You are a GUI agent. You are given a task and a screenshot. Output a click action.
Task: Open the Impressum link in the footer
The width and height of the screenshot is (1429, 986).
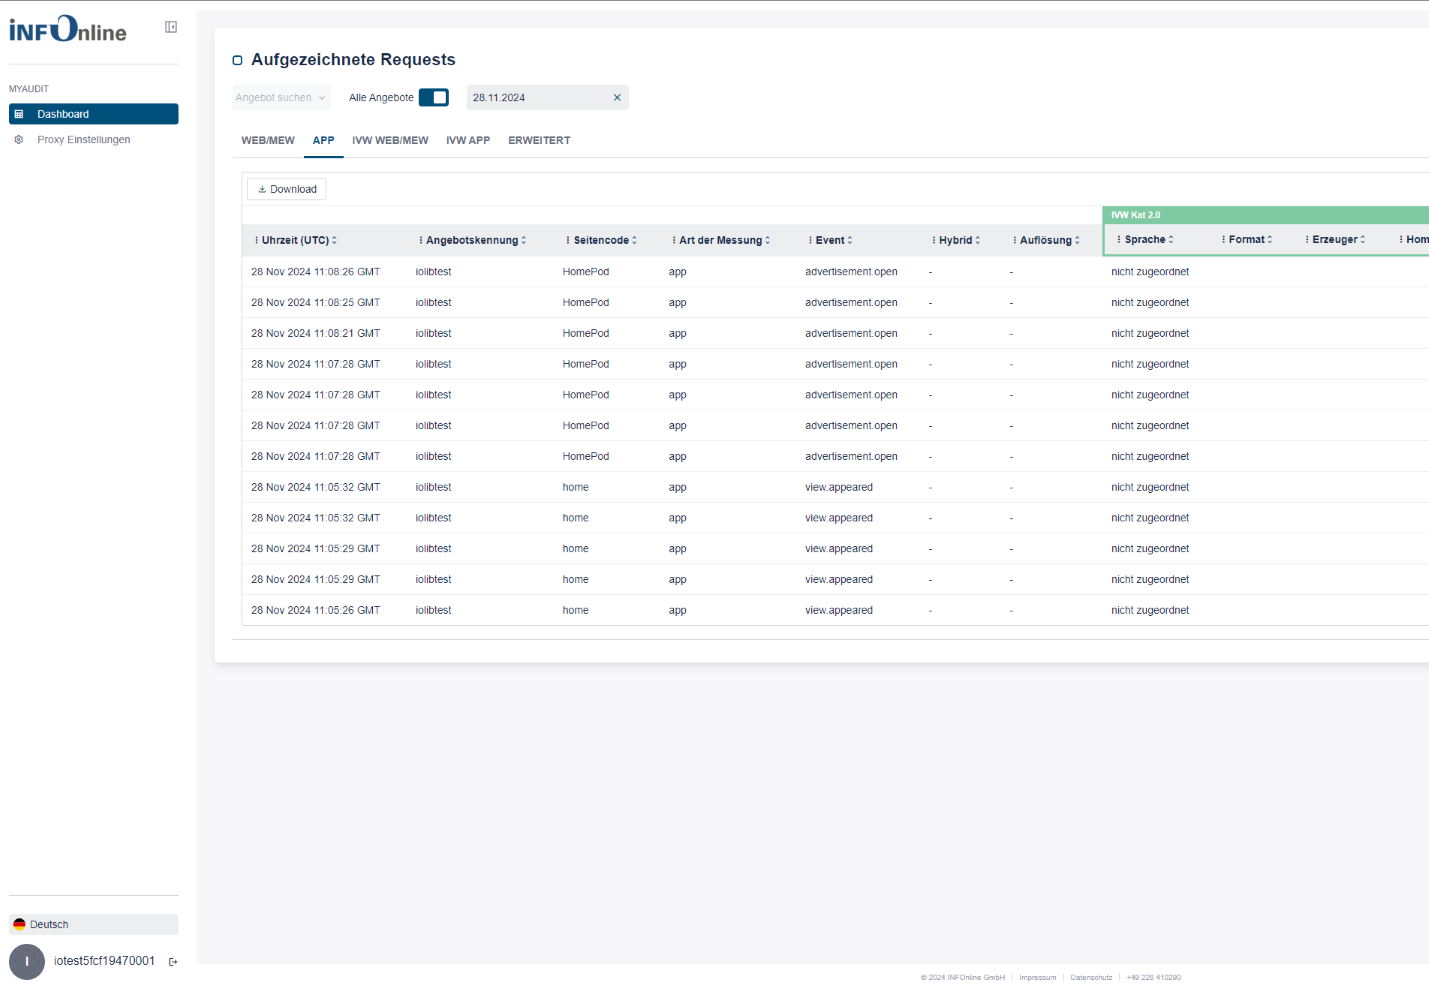(x=1037, y=978)
